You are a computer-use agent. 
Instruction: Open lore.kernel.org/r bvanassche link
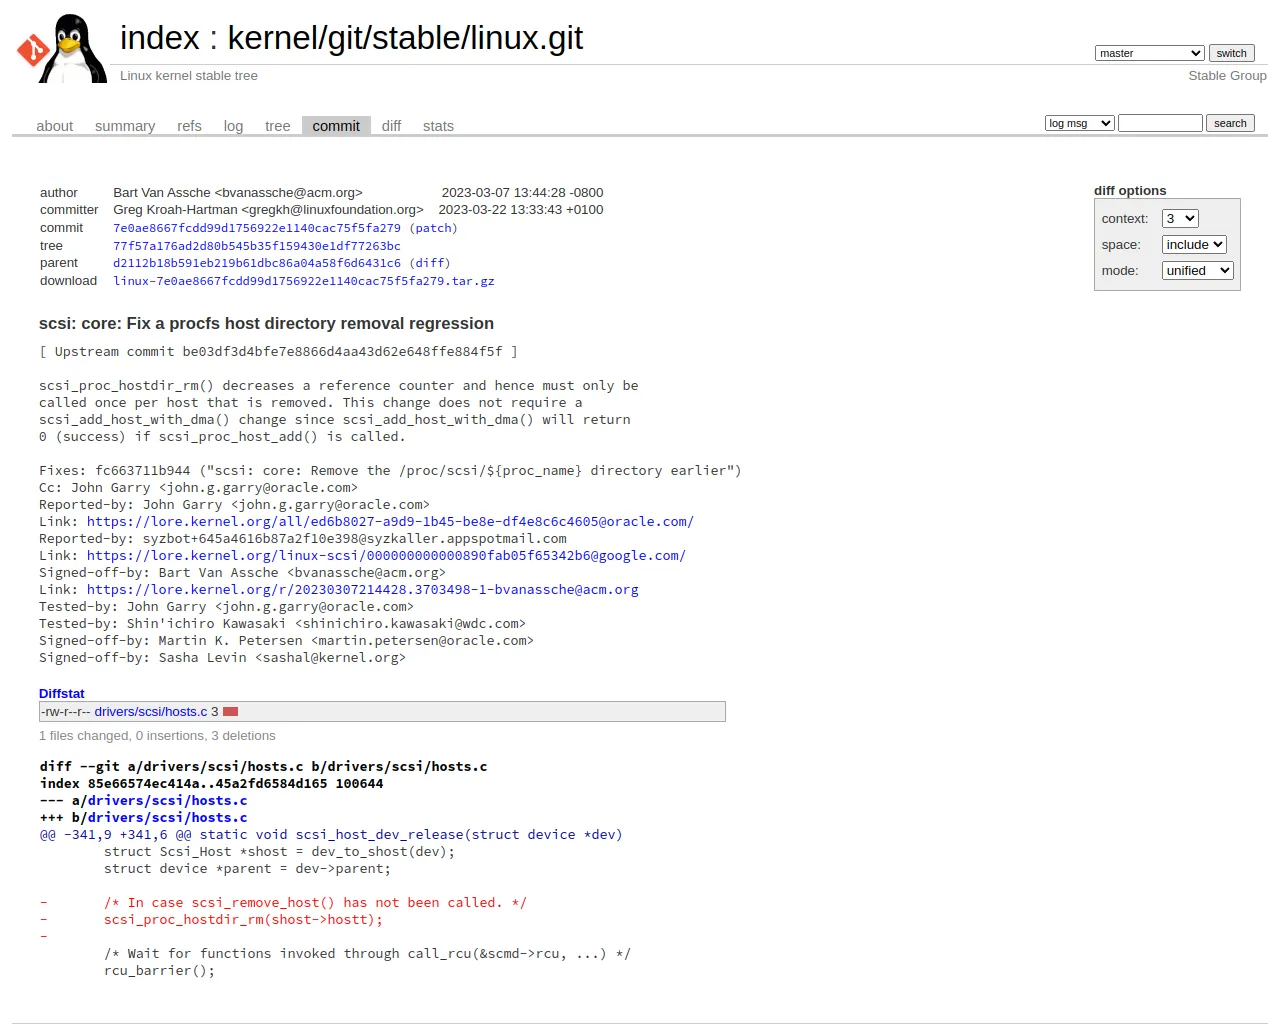(362, 589)
